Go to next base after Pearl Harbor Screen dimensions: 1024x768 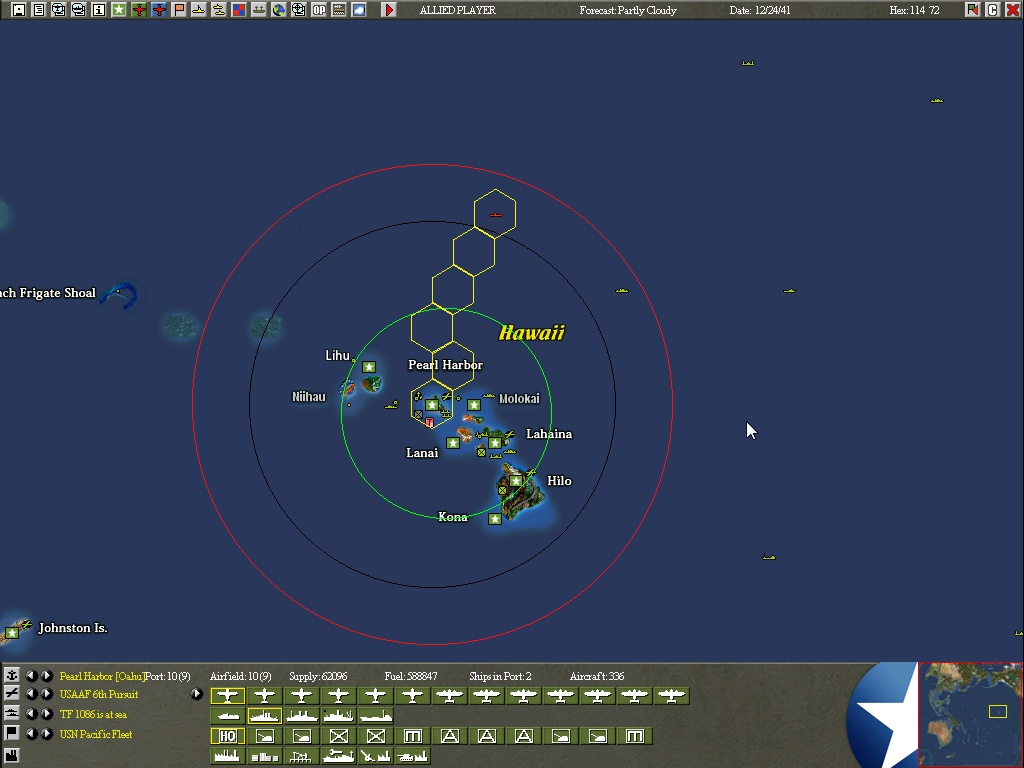pyautogui.click(x=46, y=676)
